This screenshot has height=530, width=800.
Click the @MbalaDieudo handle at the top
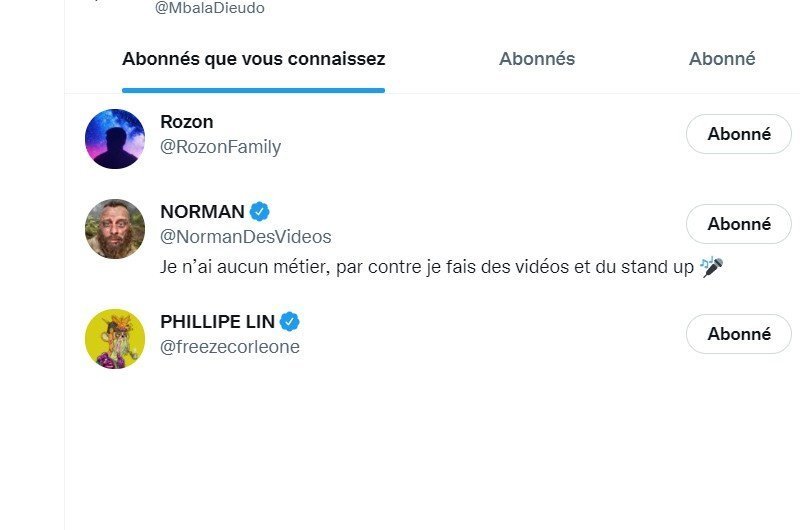pyautogui.click(x=209, y=8)
